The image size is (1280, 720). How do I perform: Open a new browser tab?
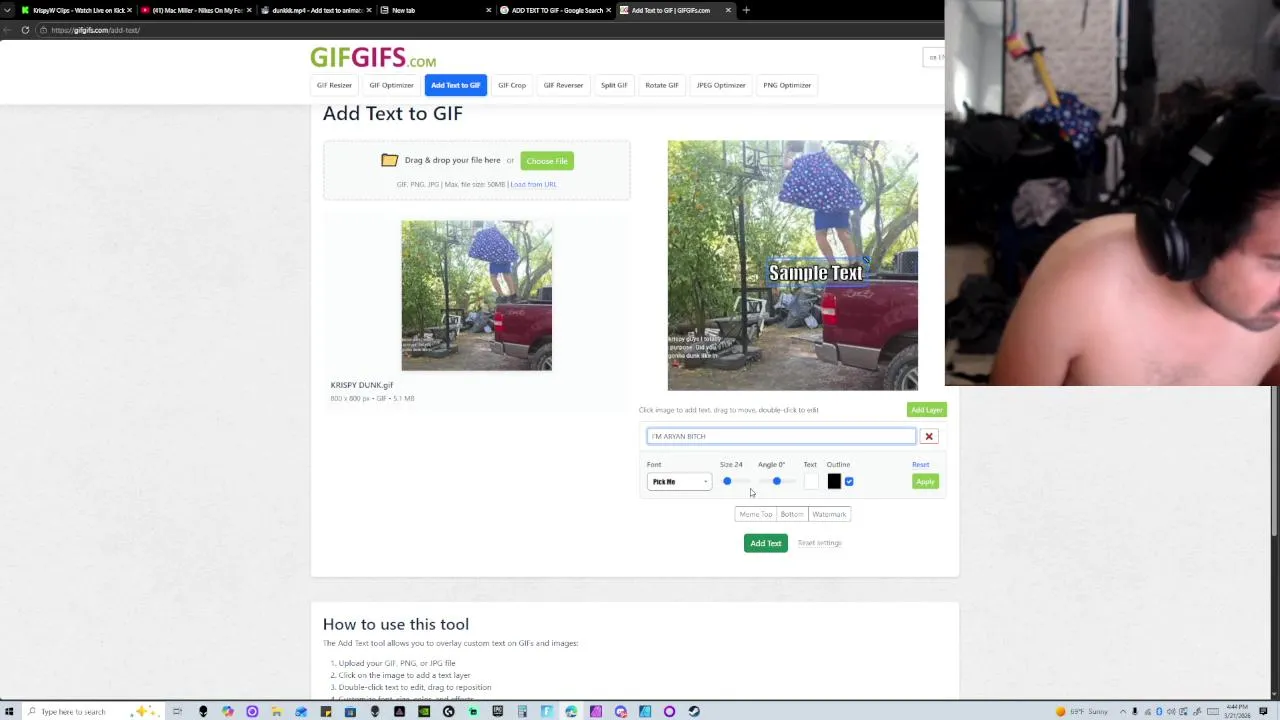[746, 10]
